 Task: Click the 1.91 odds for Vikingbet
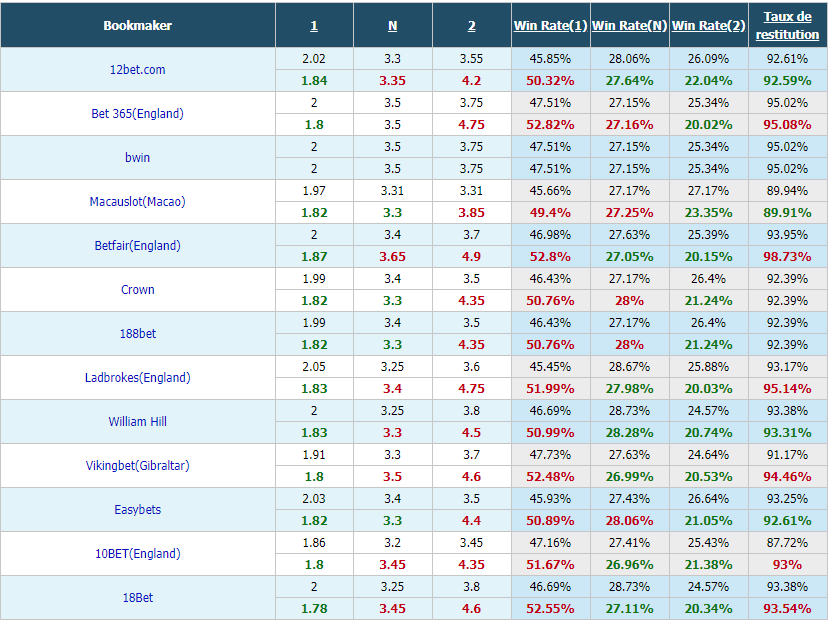coord(314,455)
